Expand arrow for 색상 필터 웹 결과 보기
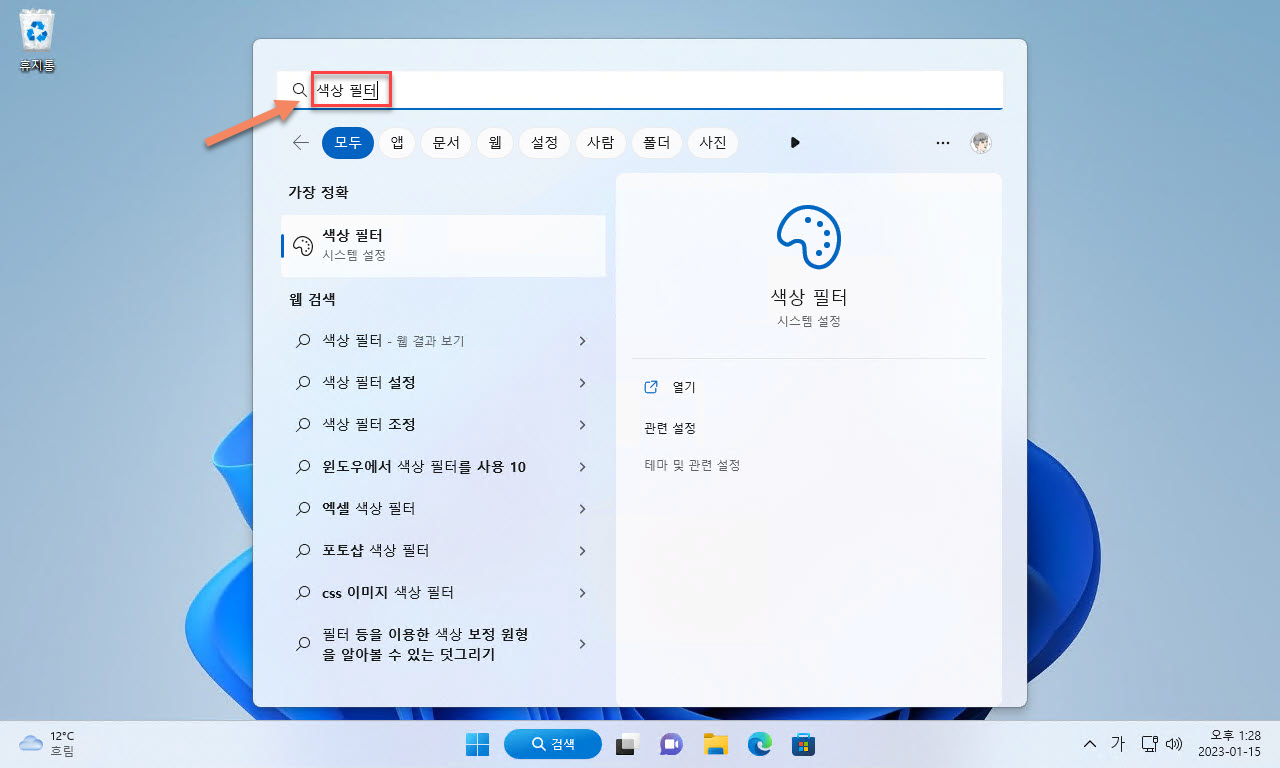Viewport: 1280px width, 768px height. click(x=582, y=341)
